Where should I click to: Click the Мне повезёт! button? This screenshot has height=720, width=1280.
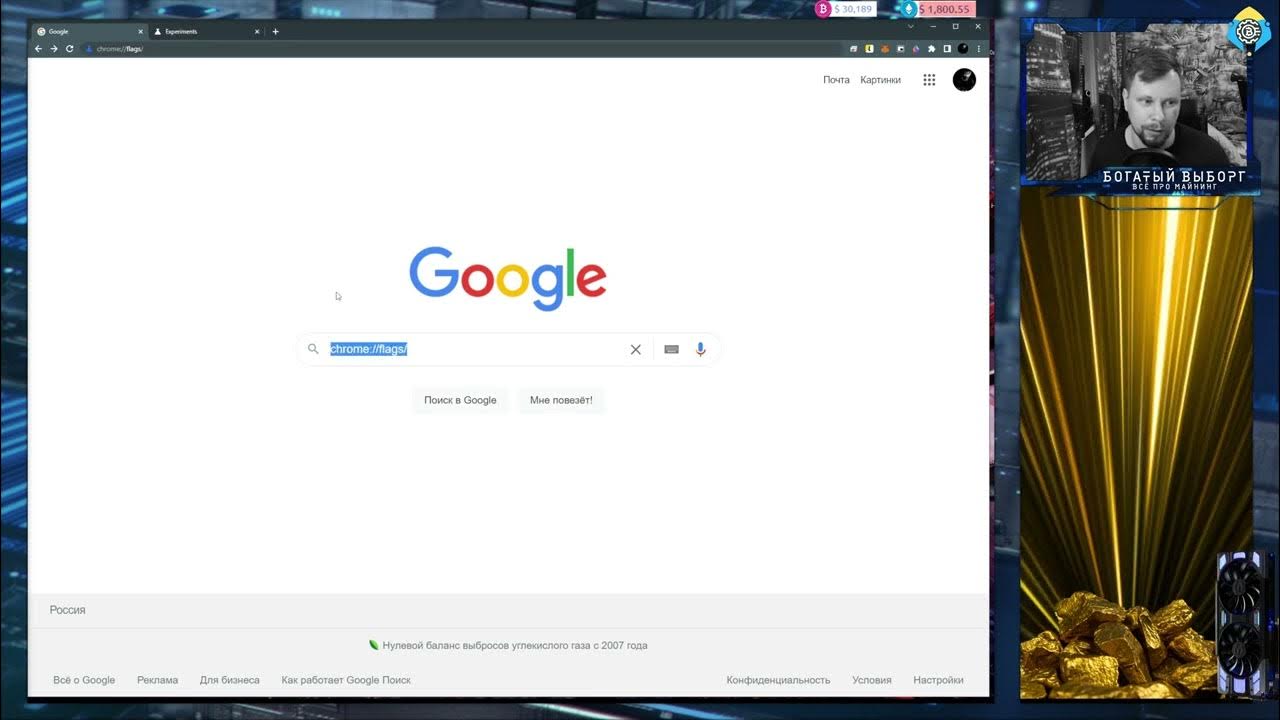(561, 400)
